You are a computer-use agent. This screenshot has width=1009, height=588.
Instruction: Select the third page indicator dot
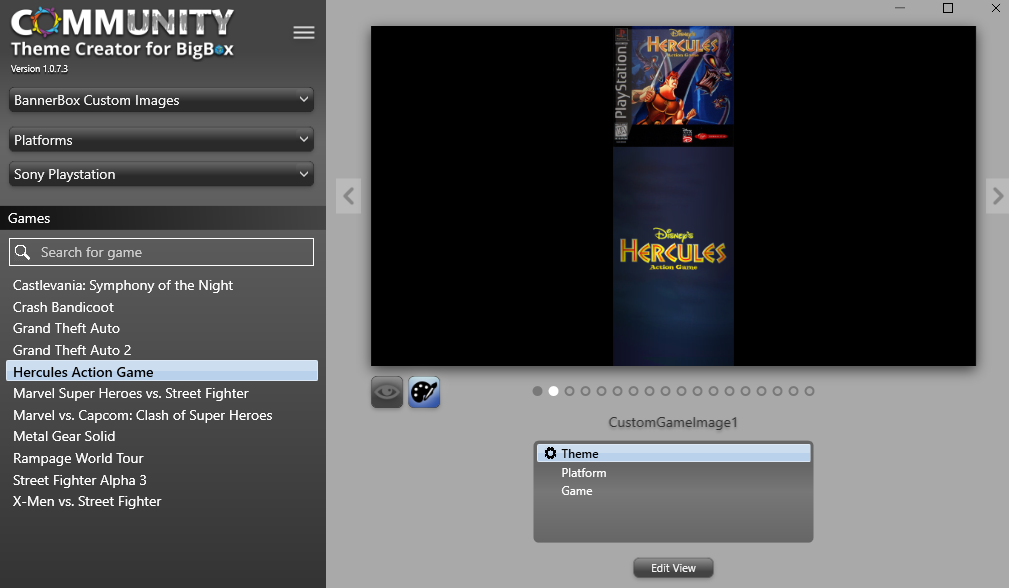point(569,391)
